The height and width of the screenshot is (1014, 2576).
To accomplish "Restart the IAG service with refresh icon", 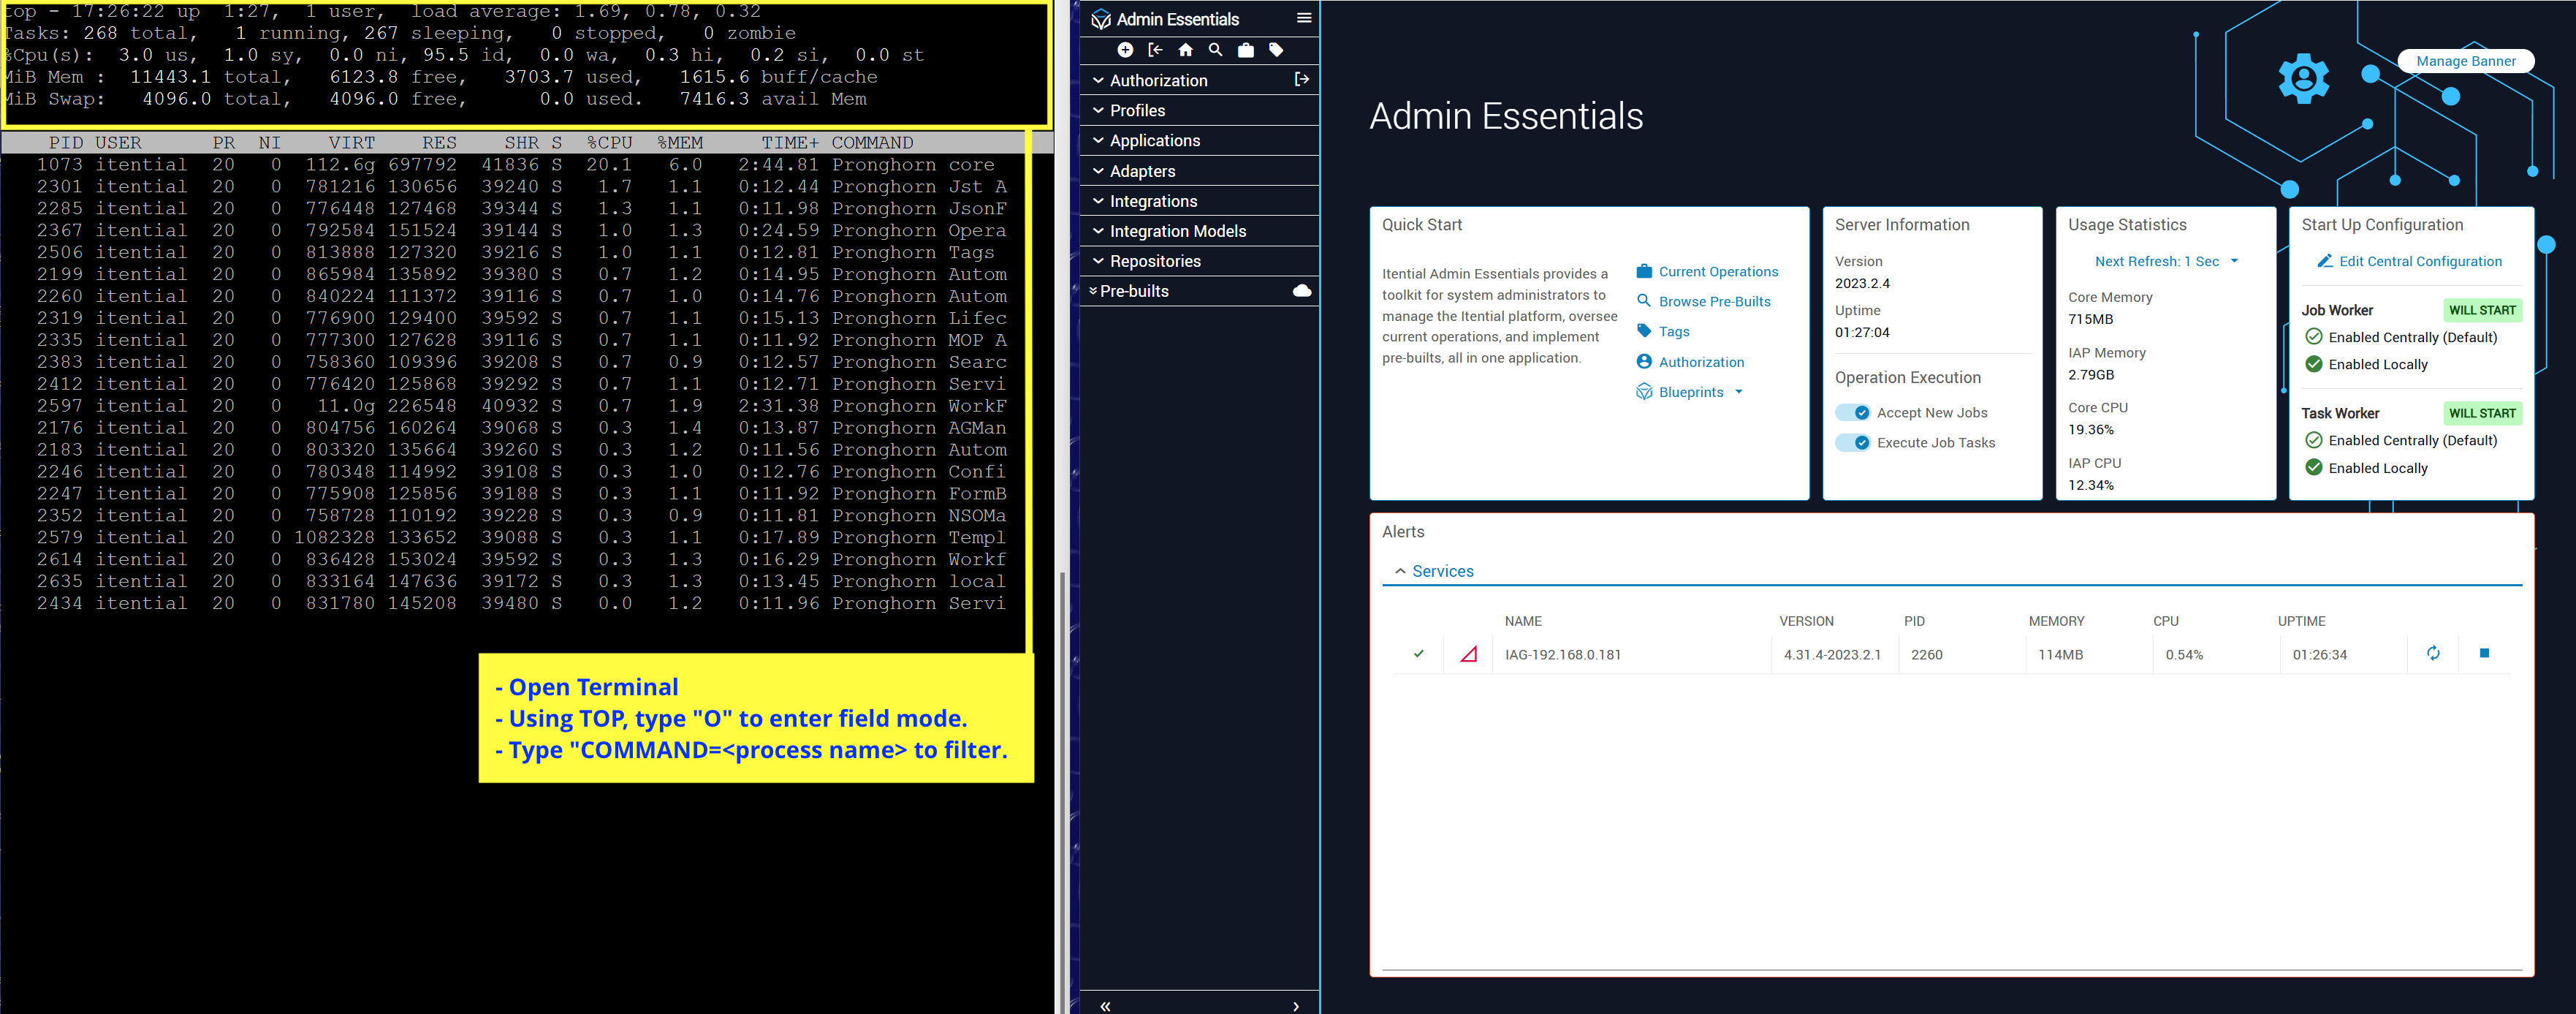I will [x=2433, y=653].
